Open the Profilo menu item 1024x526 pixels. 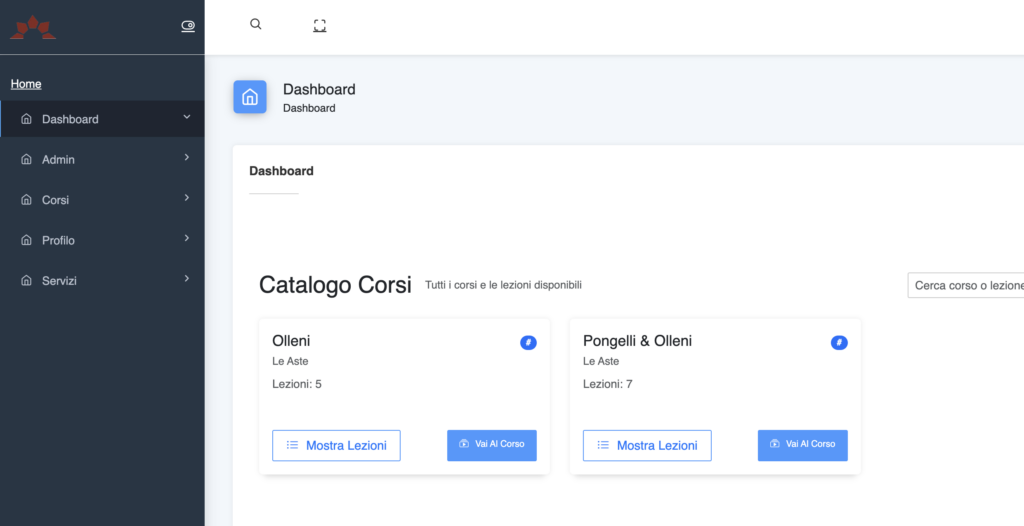pos(58,240)
